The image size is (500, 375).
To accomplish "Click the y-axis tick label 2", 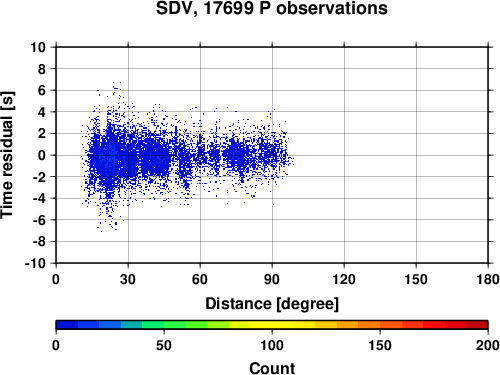I will coord(42,134).
